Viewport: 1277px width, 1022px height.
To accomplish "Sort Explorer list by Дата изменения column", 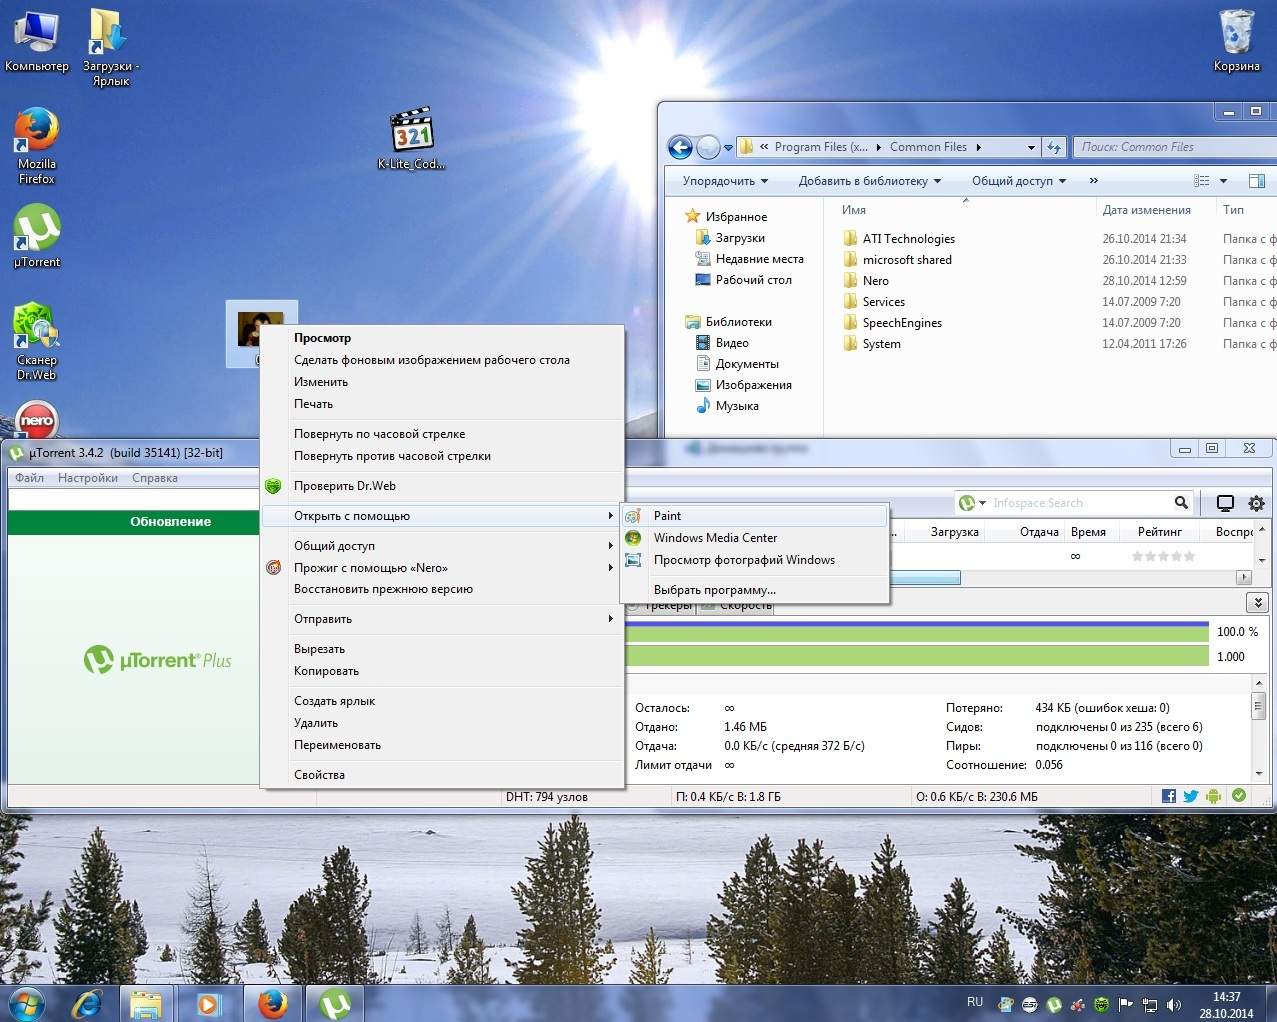I will pyautogui.click(x=1146, y=210).
